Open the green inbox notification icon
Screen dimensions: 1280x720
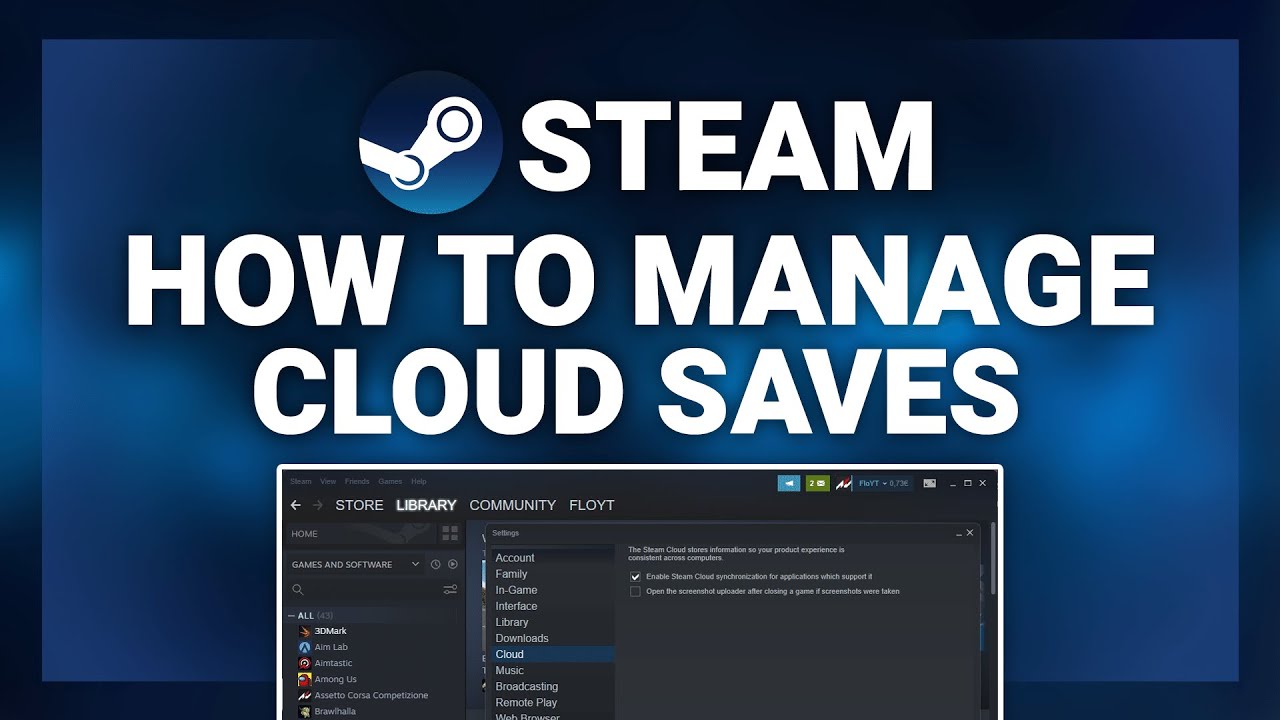(818, 483)
